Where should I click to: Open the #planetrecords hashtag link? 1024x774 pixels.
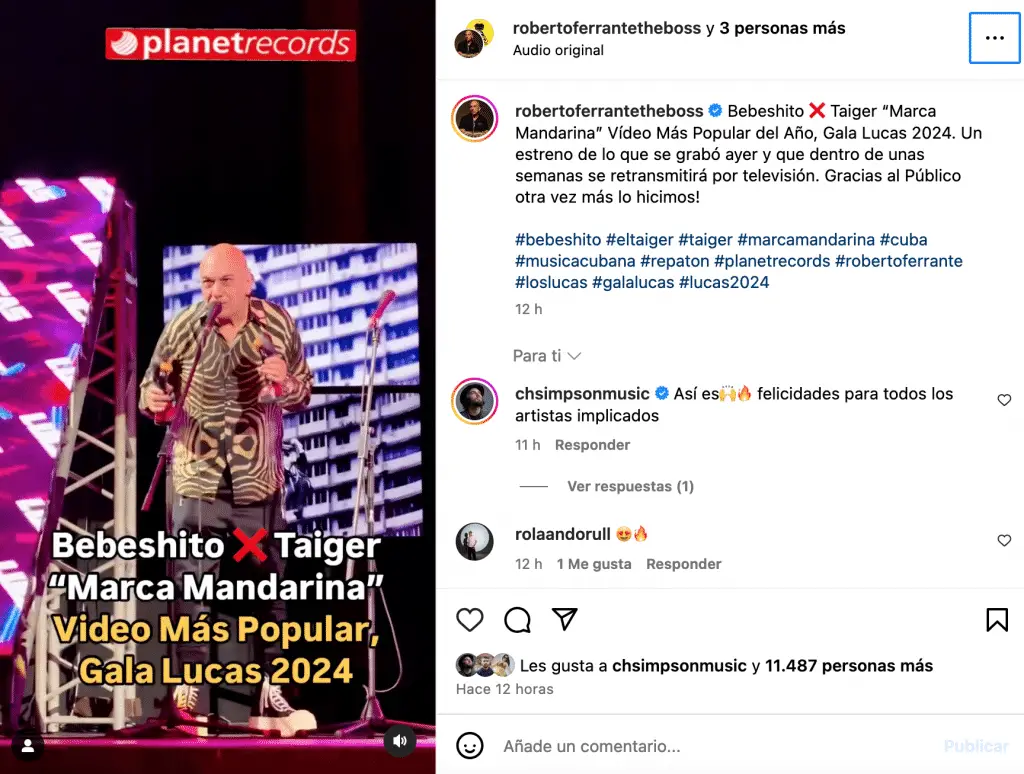click(772, 261)
